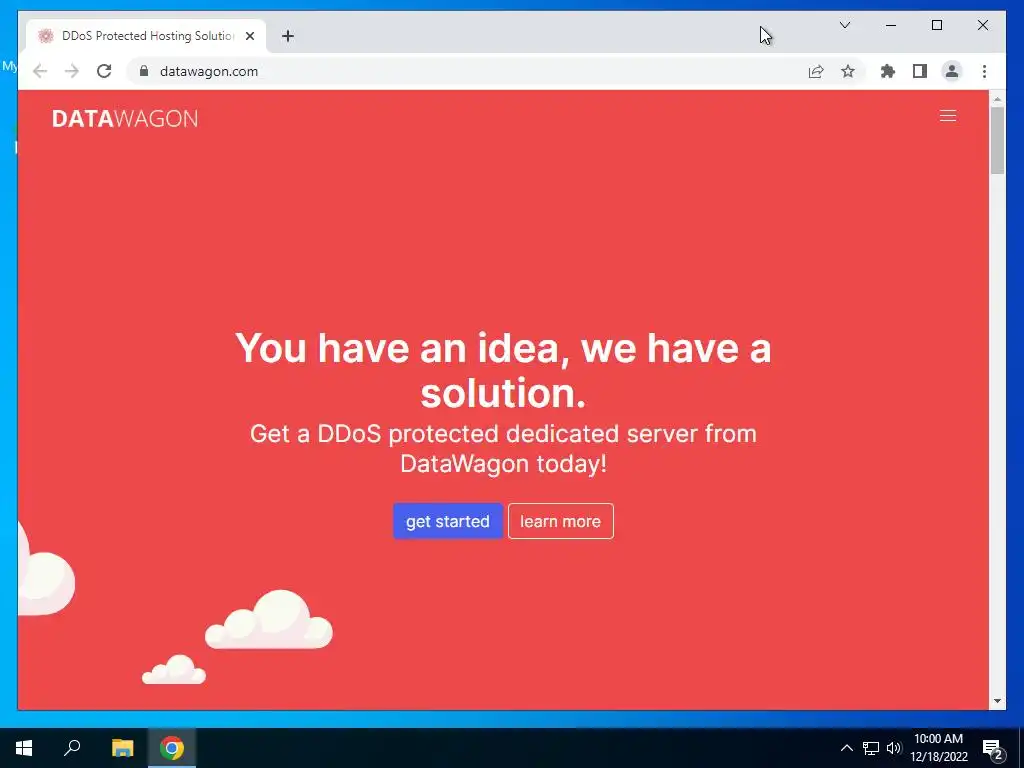View site info via lock icon

click(144, 71)
